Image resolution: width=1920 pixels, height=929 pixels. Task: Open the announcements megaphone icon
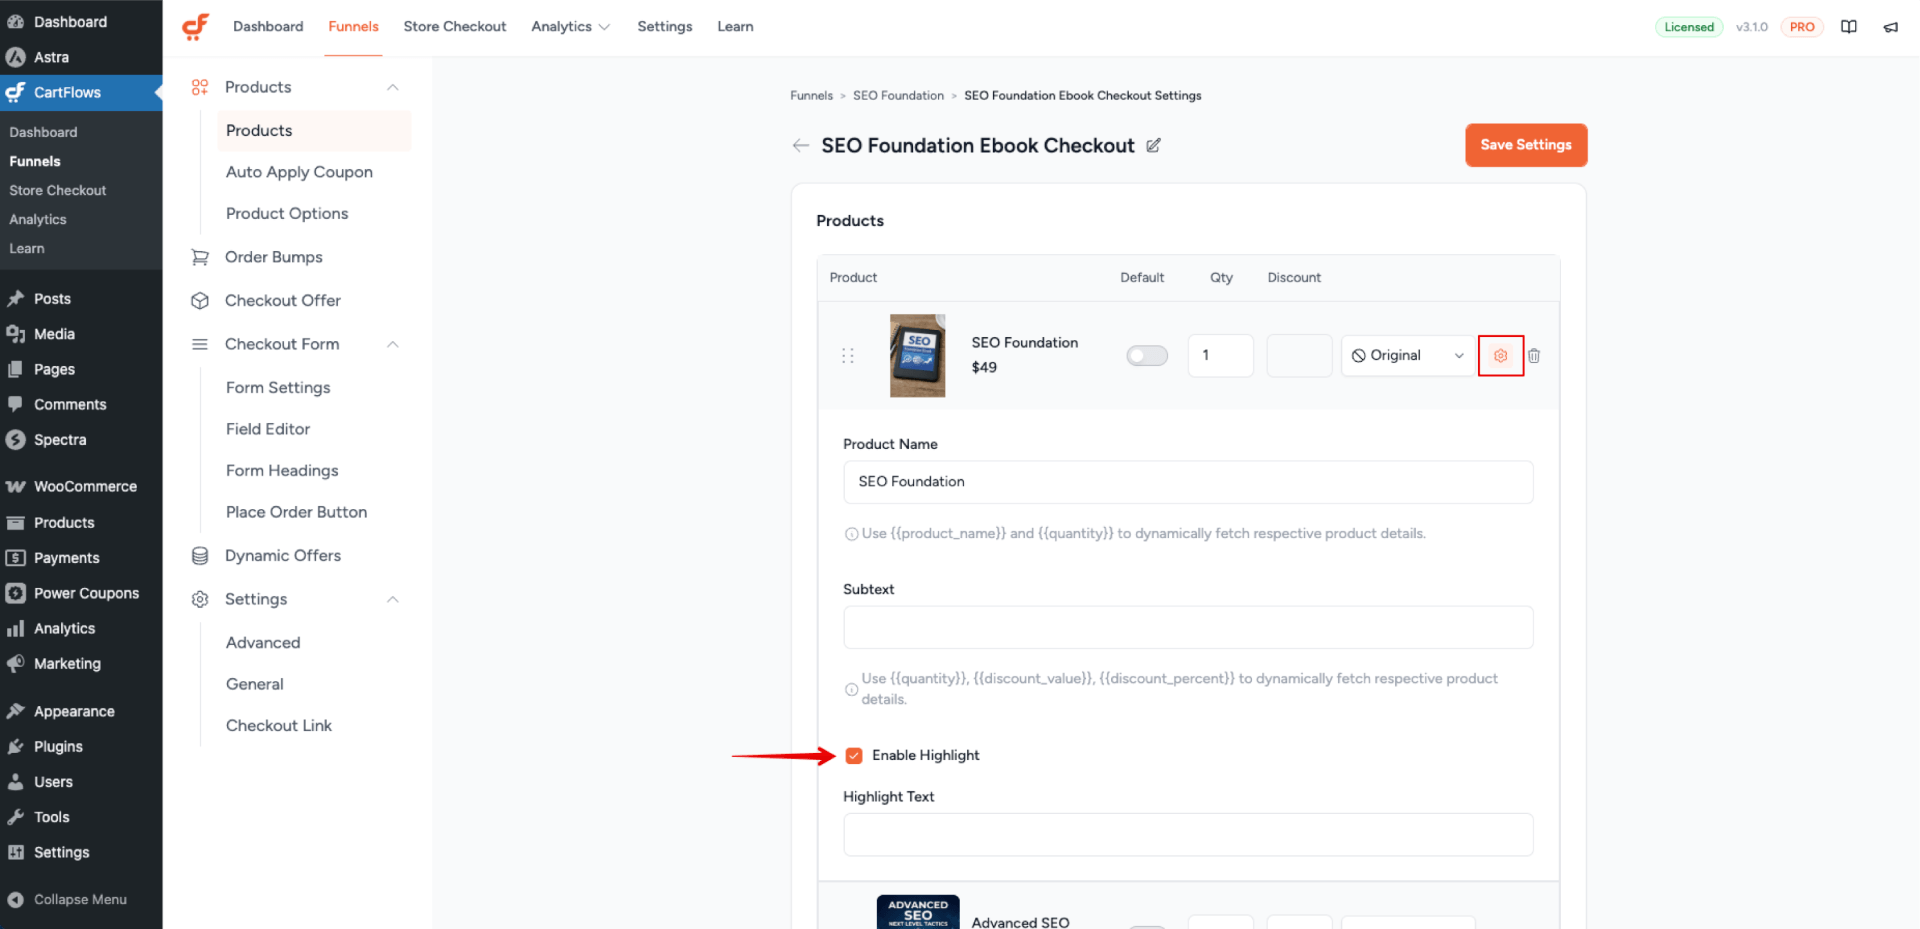click(1890, 27)
